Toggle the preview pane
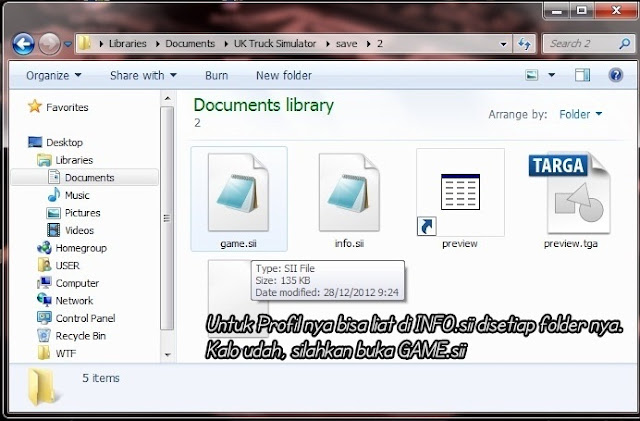The height and width of the screenshot is (421, 640). click(x=582, y=75)
